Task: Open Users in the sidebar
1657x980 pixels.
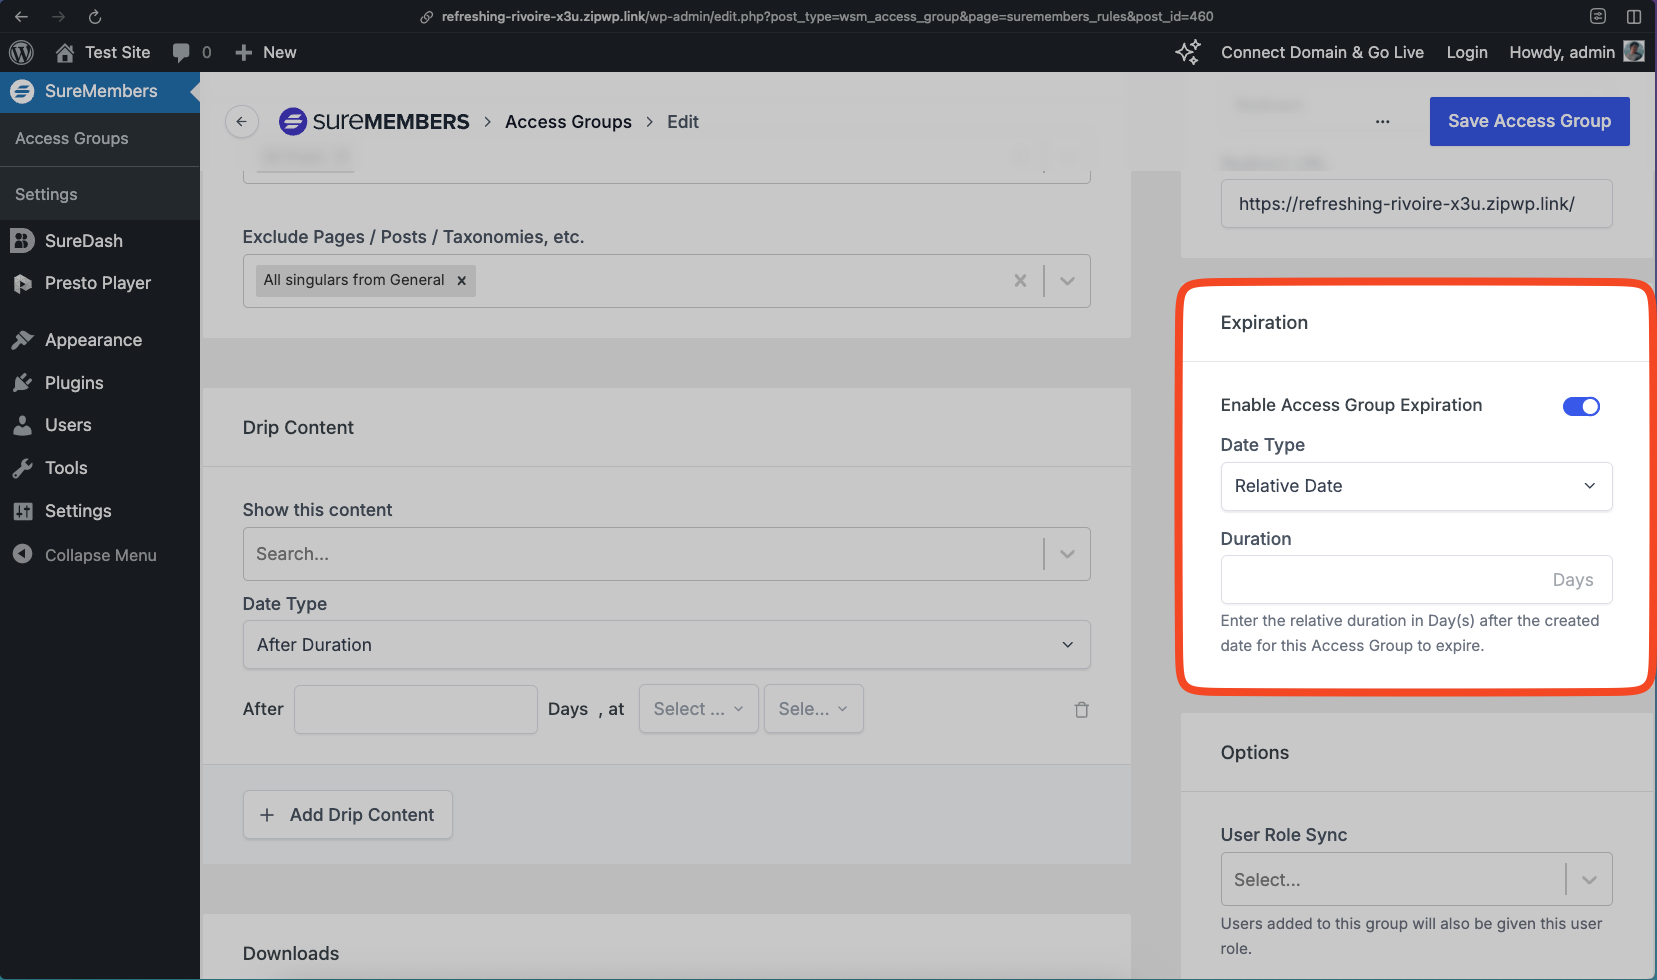Action: [68, 425]
